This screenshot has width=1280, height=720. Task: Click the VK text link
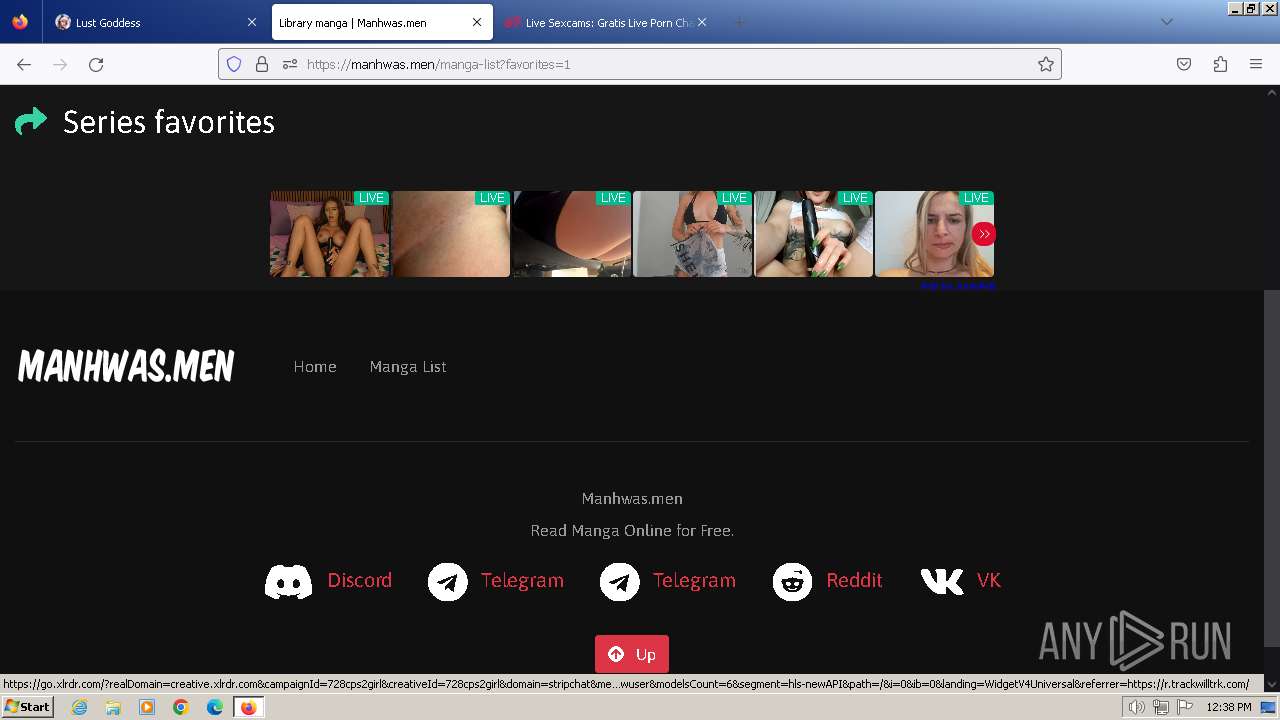(989, 581)
